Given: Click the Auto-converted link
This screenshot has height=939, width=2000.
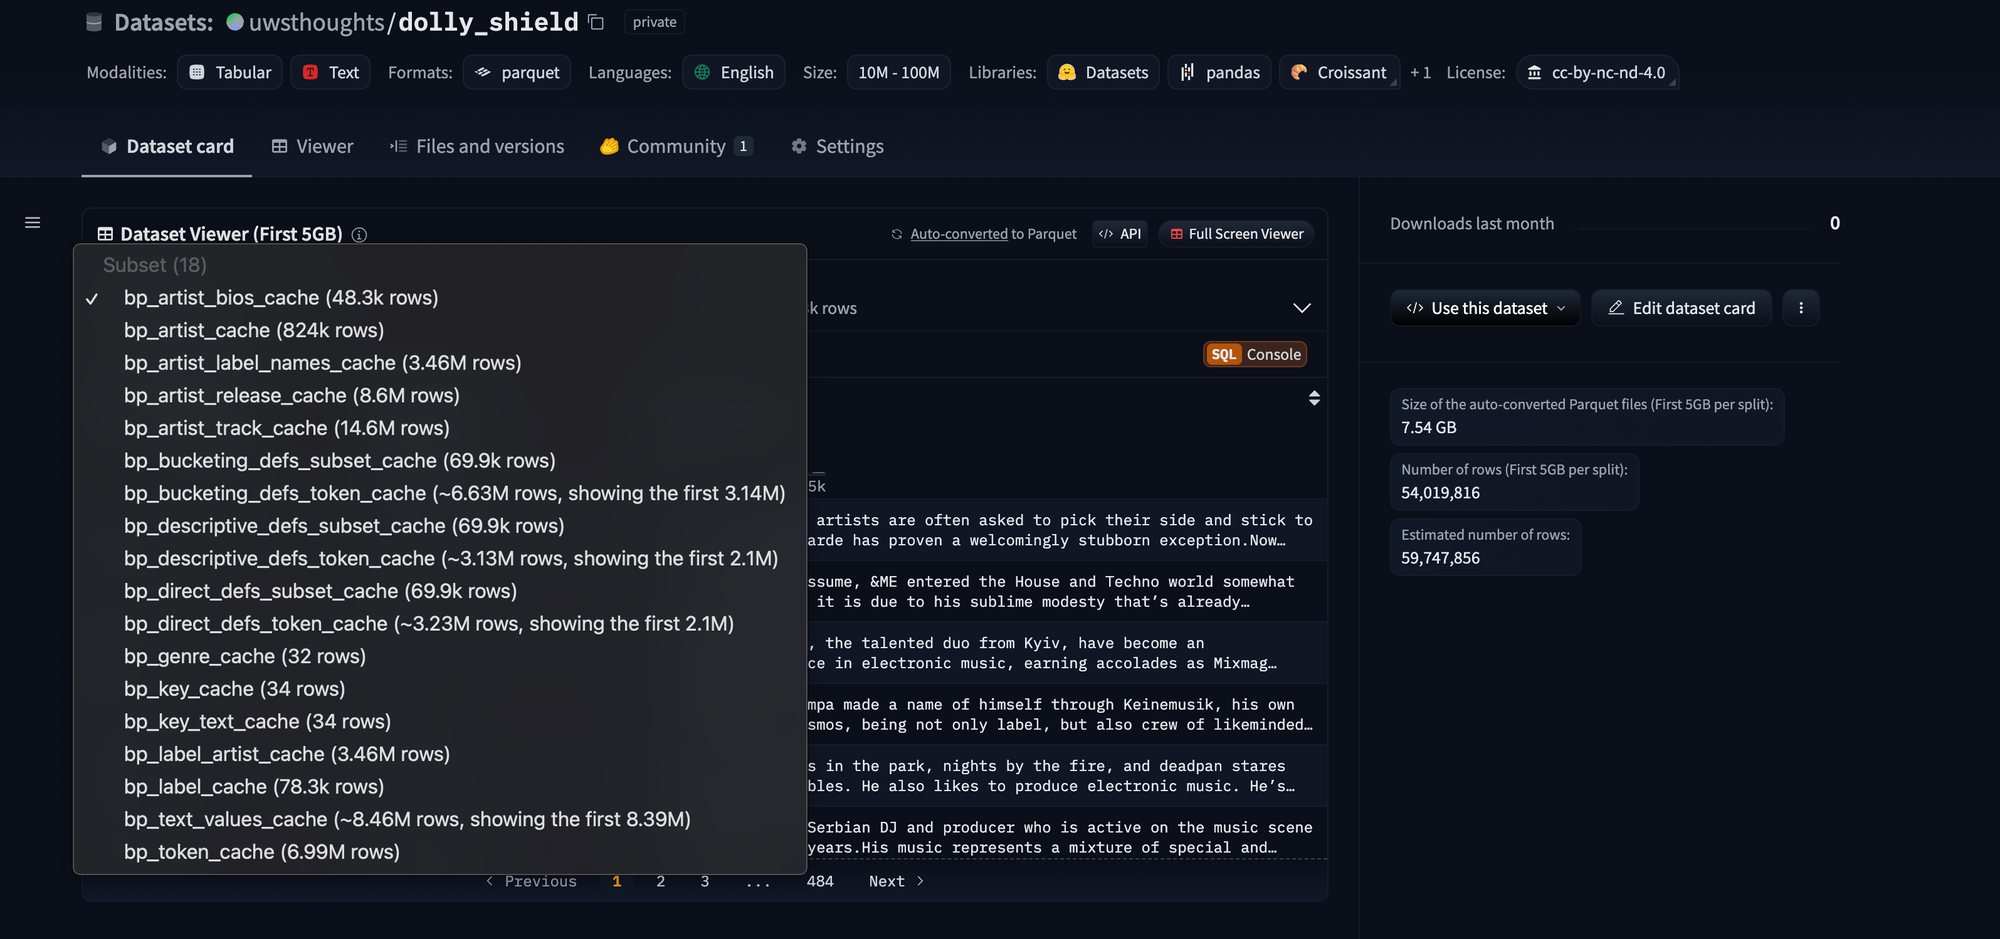Looking at the screenshot, I should point(958,234).
